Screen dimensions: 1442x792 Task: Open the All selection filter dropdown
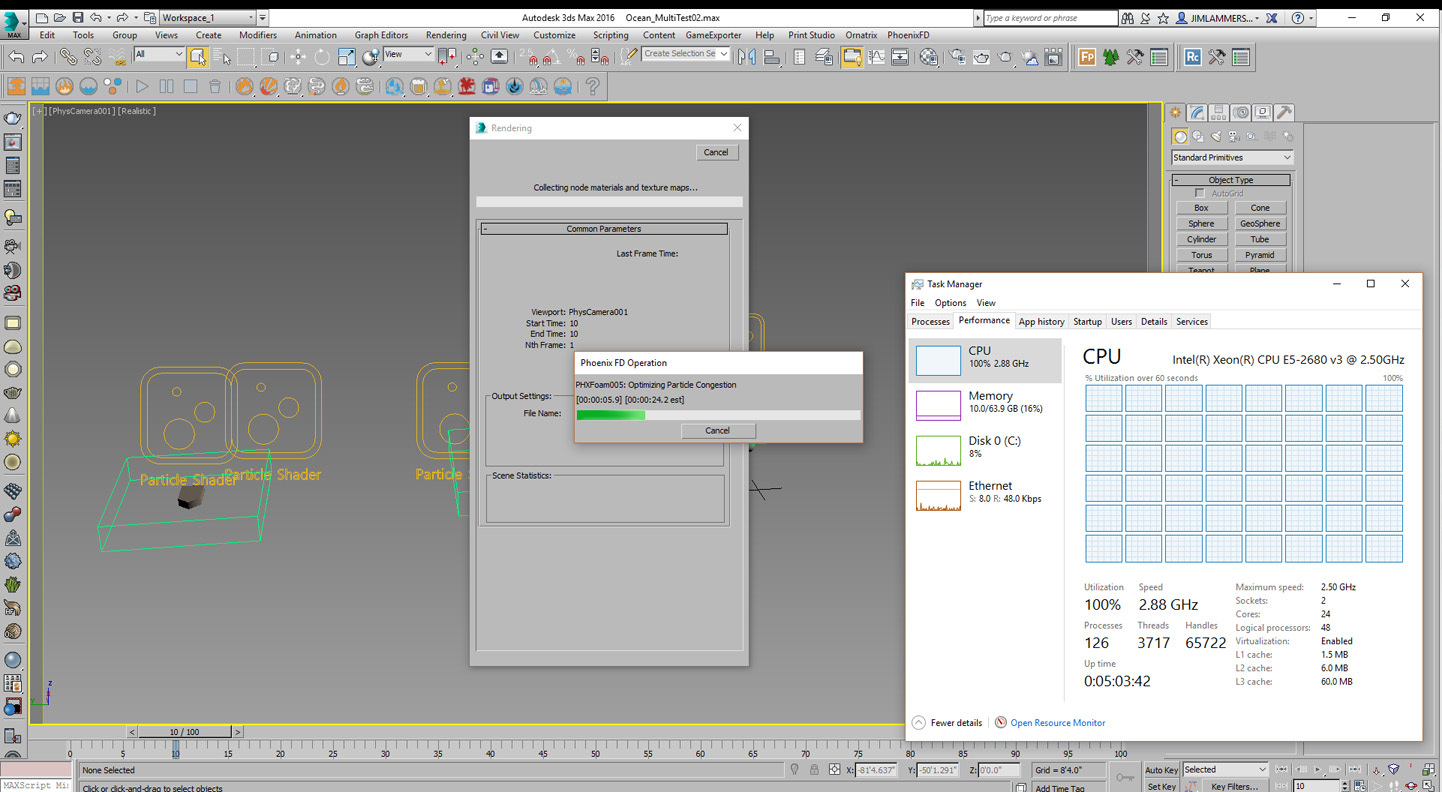159,54
